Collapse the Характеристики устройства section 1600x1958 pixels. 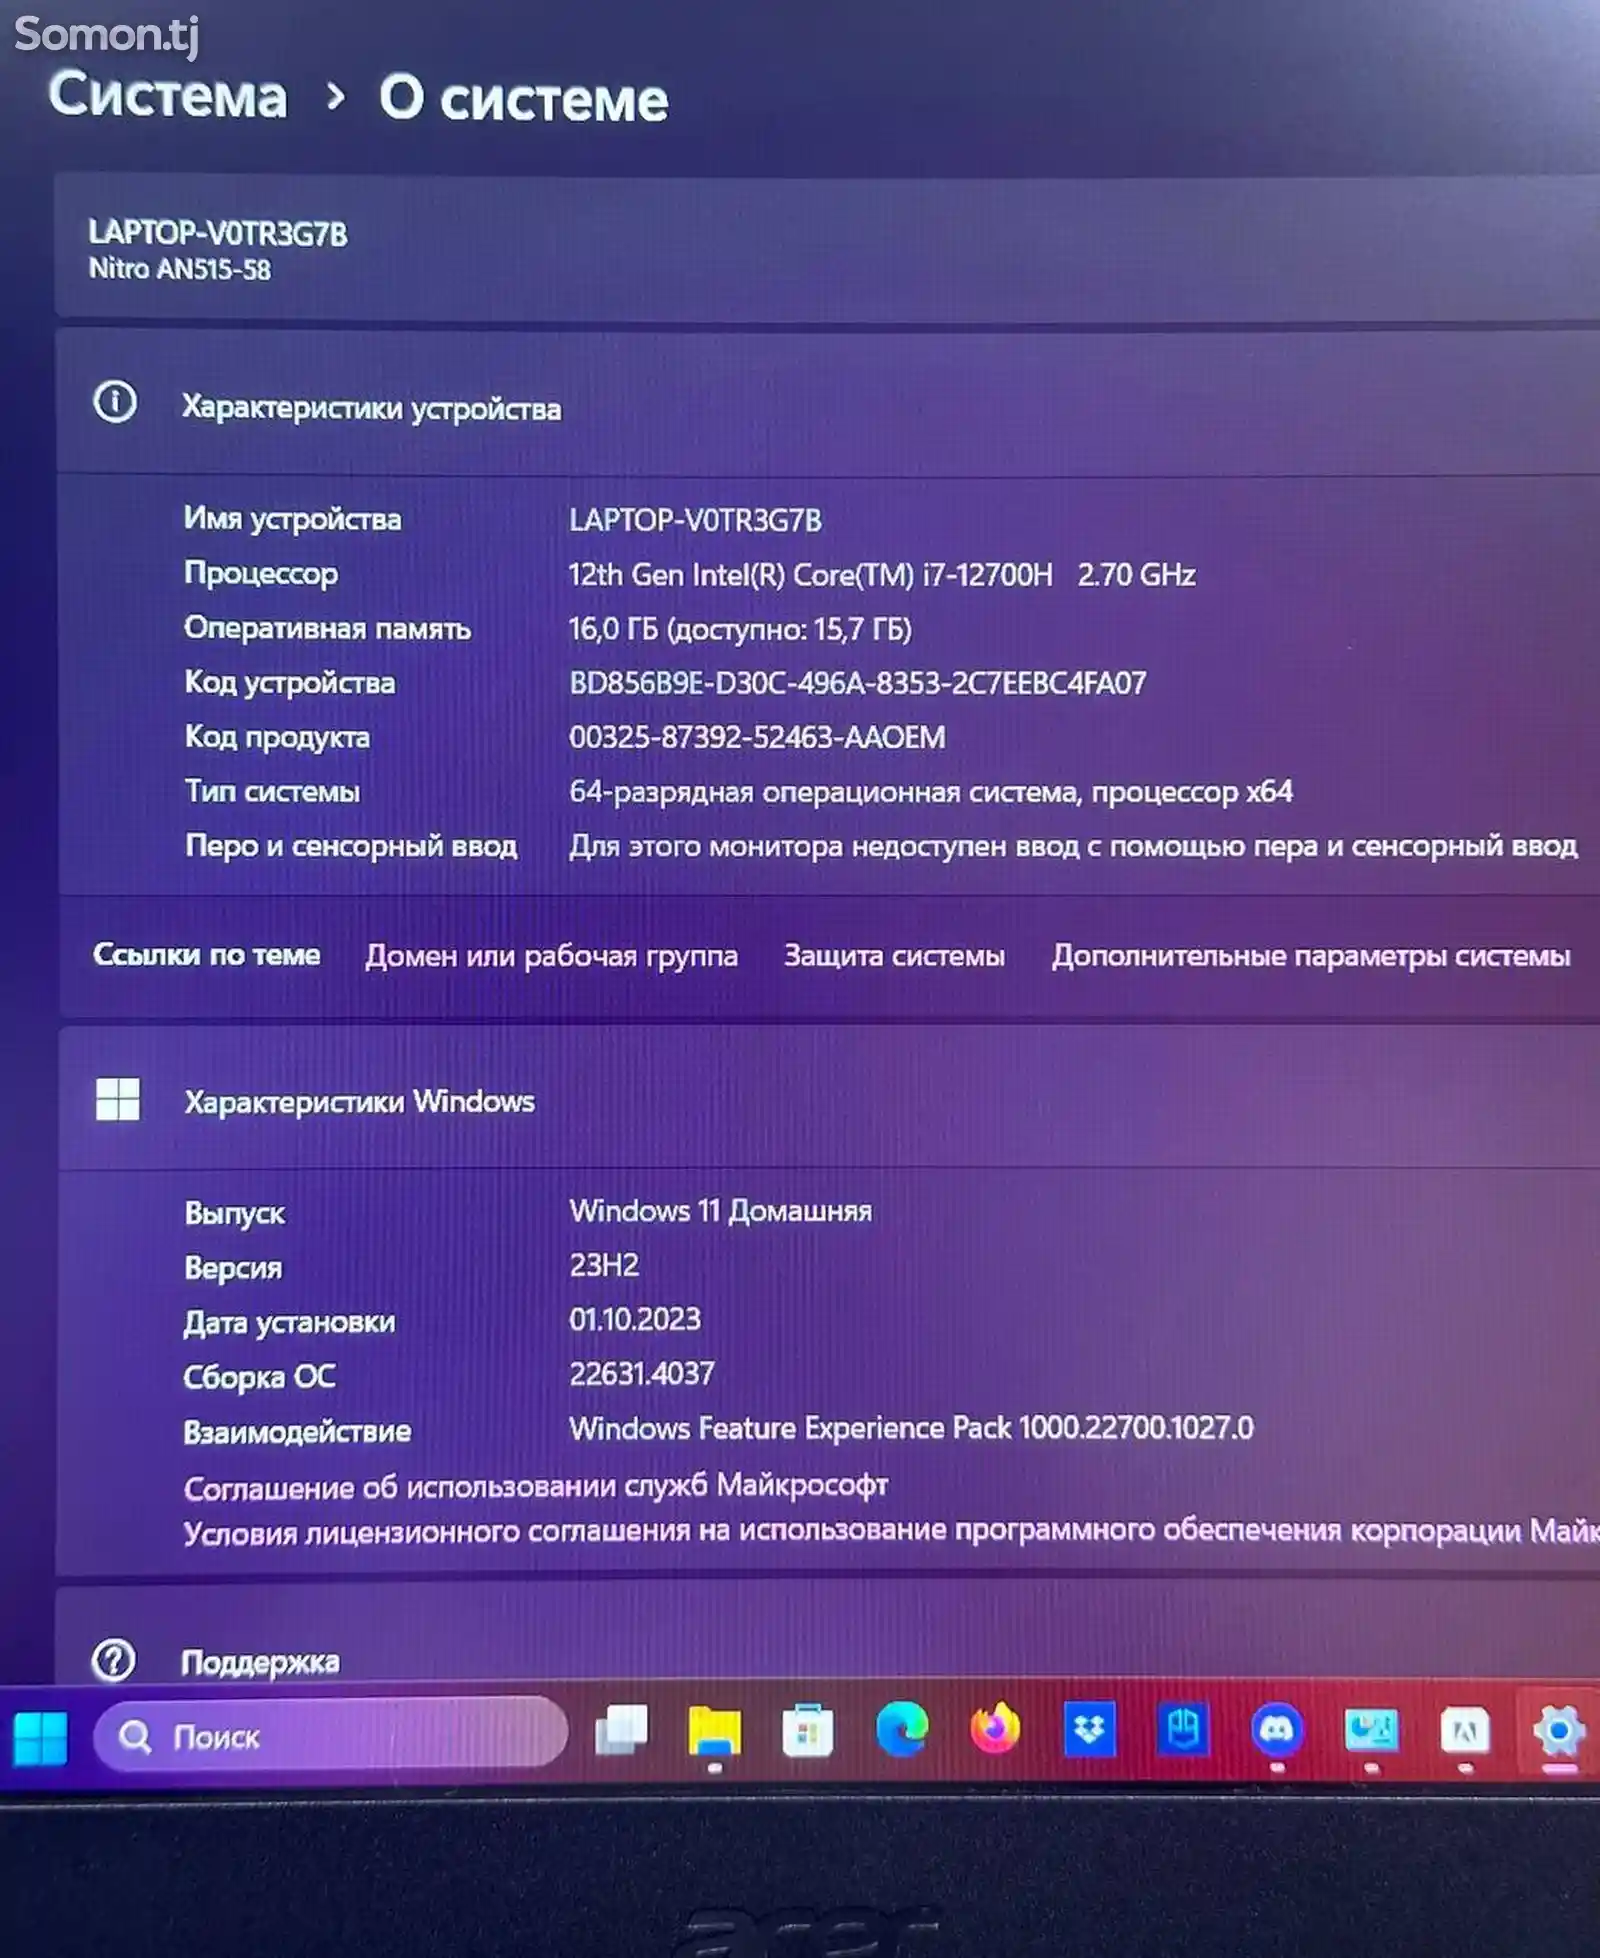(x=828, y=403)
